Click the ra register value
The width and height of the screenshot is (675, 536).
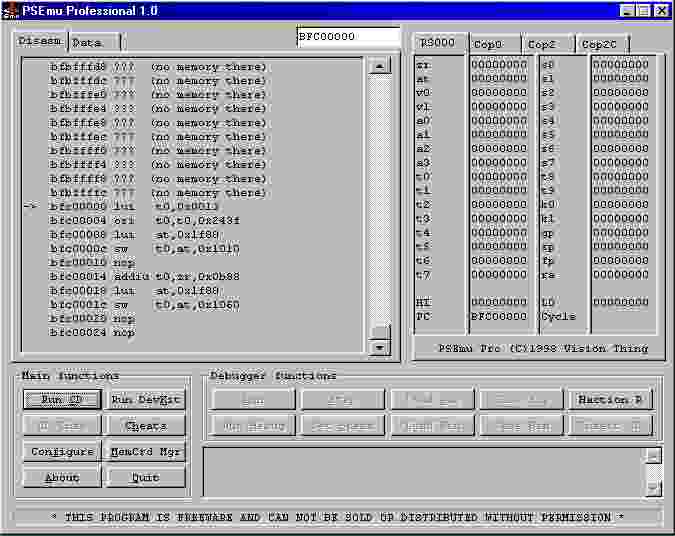click(x=621, y=275)
